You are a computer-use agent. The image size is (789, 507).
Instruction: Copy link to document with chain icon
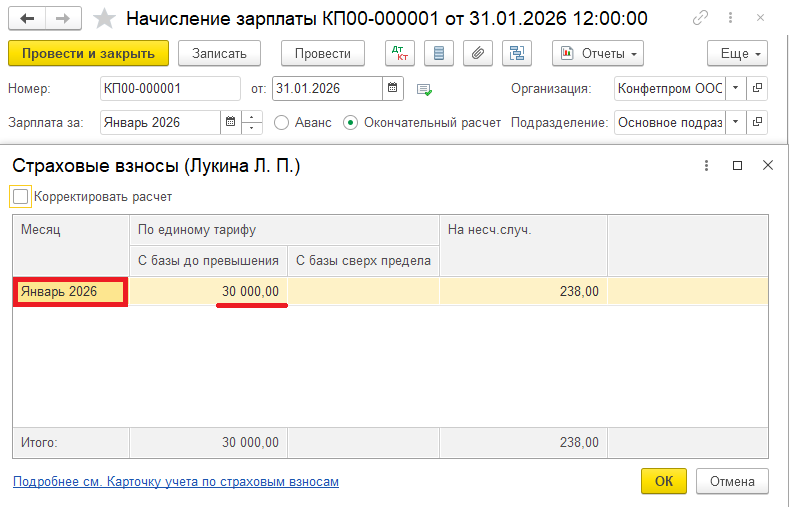pos(700,18)
